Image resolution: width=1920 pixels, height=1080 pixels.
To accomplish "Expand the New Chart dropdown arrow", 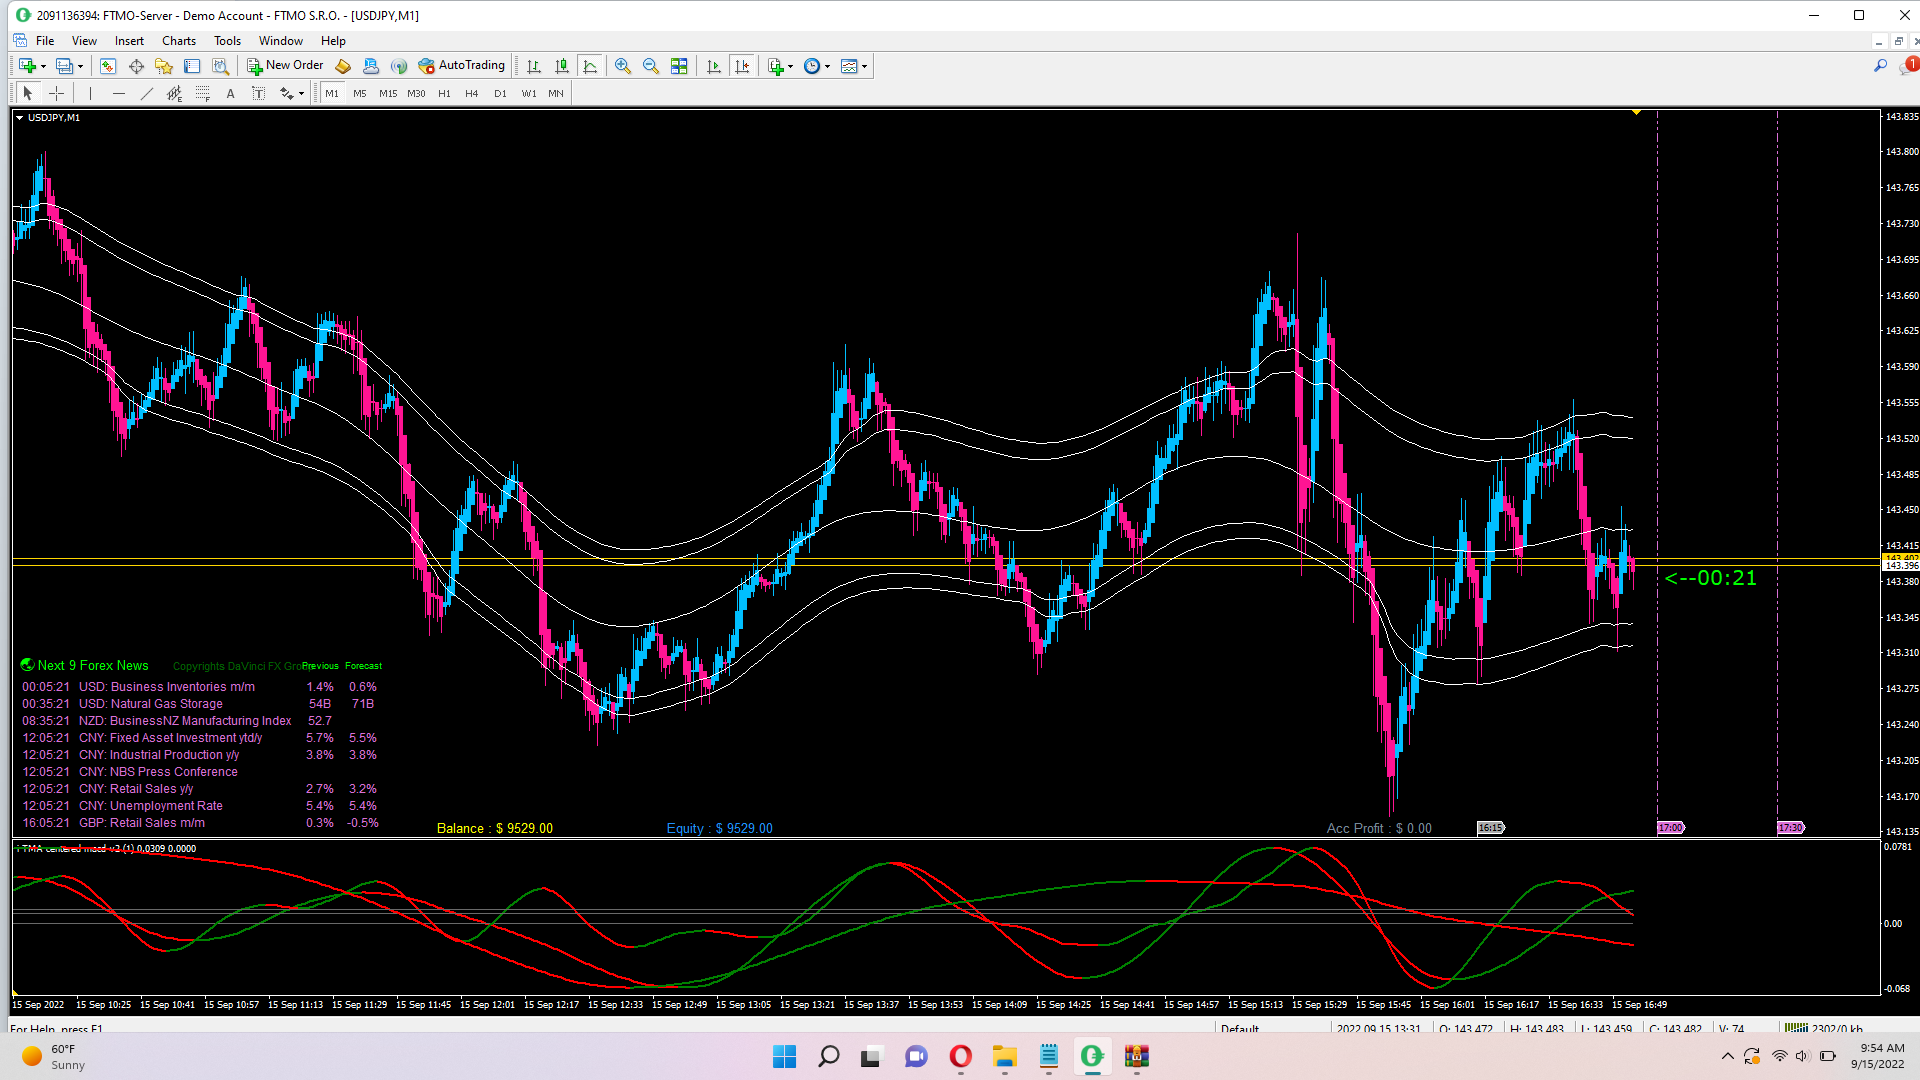I will 43,67.
